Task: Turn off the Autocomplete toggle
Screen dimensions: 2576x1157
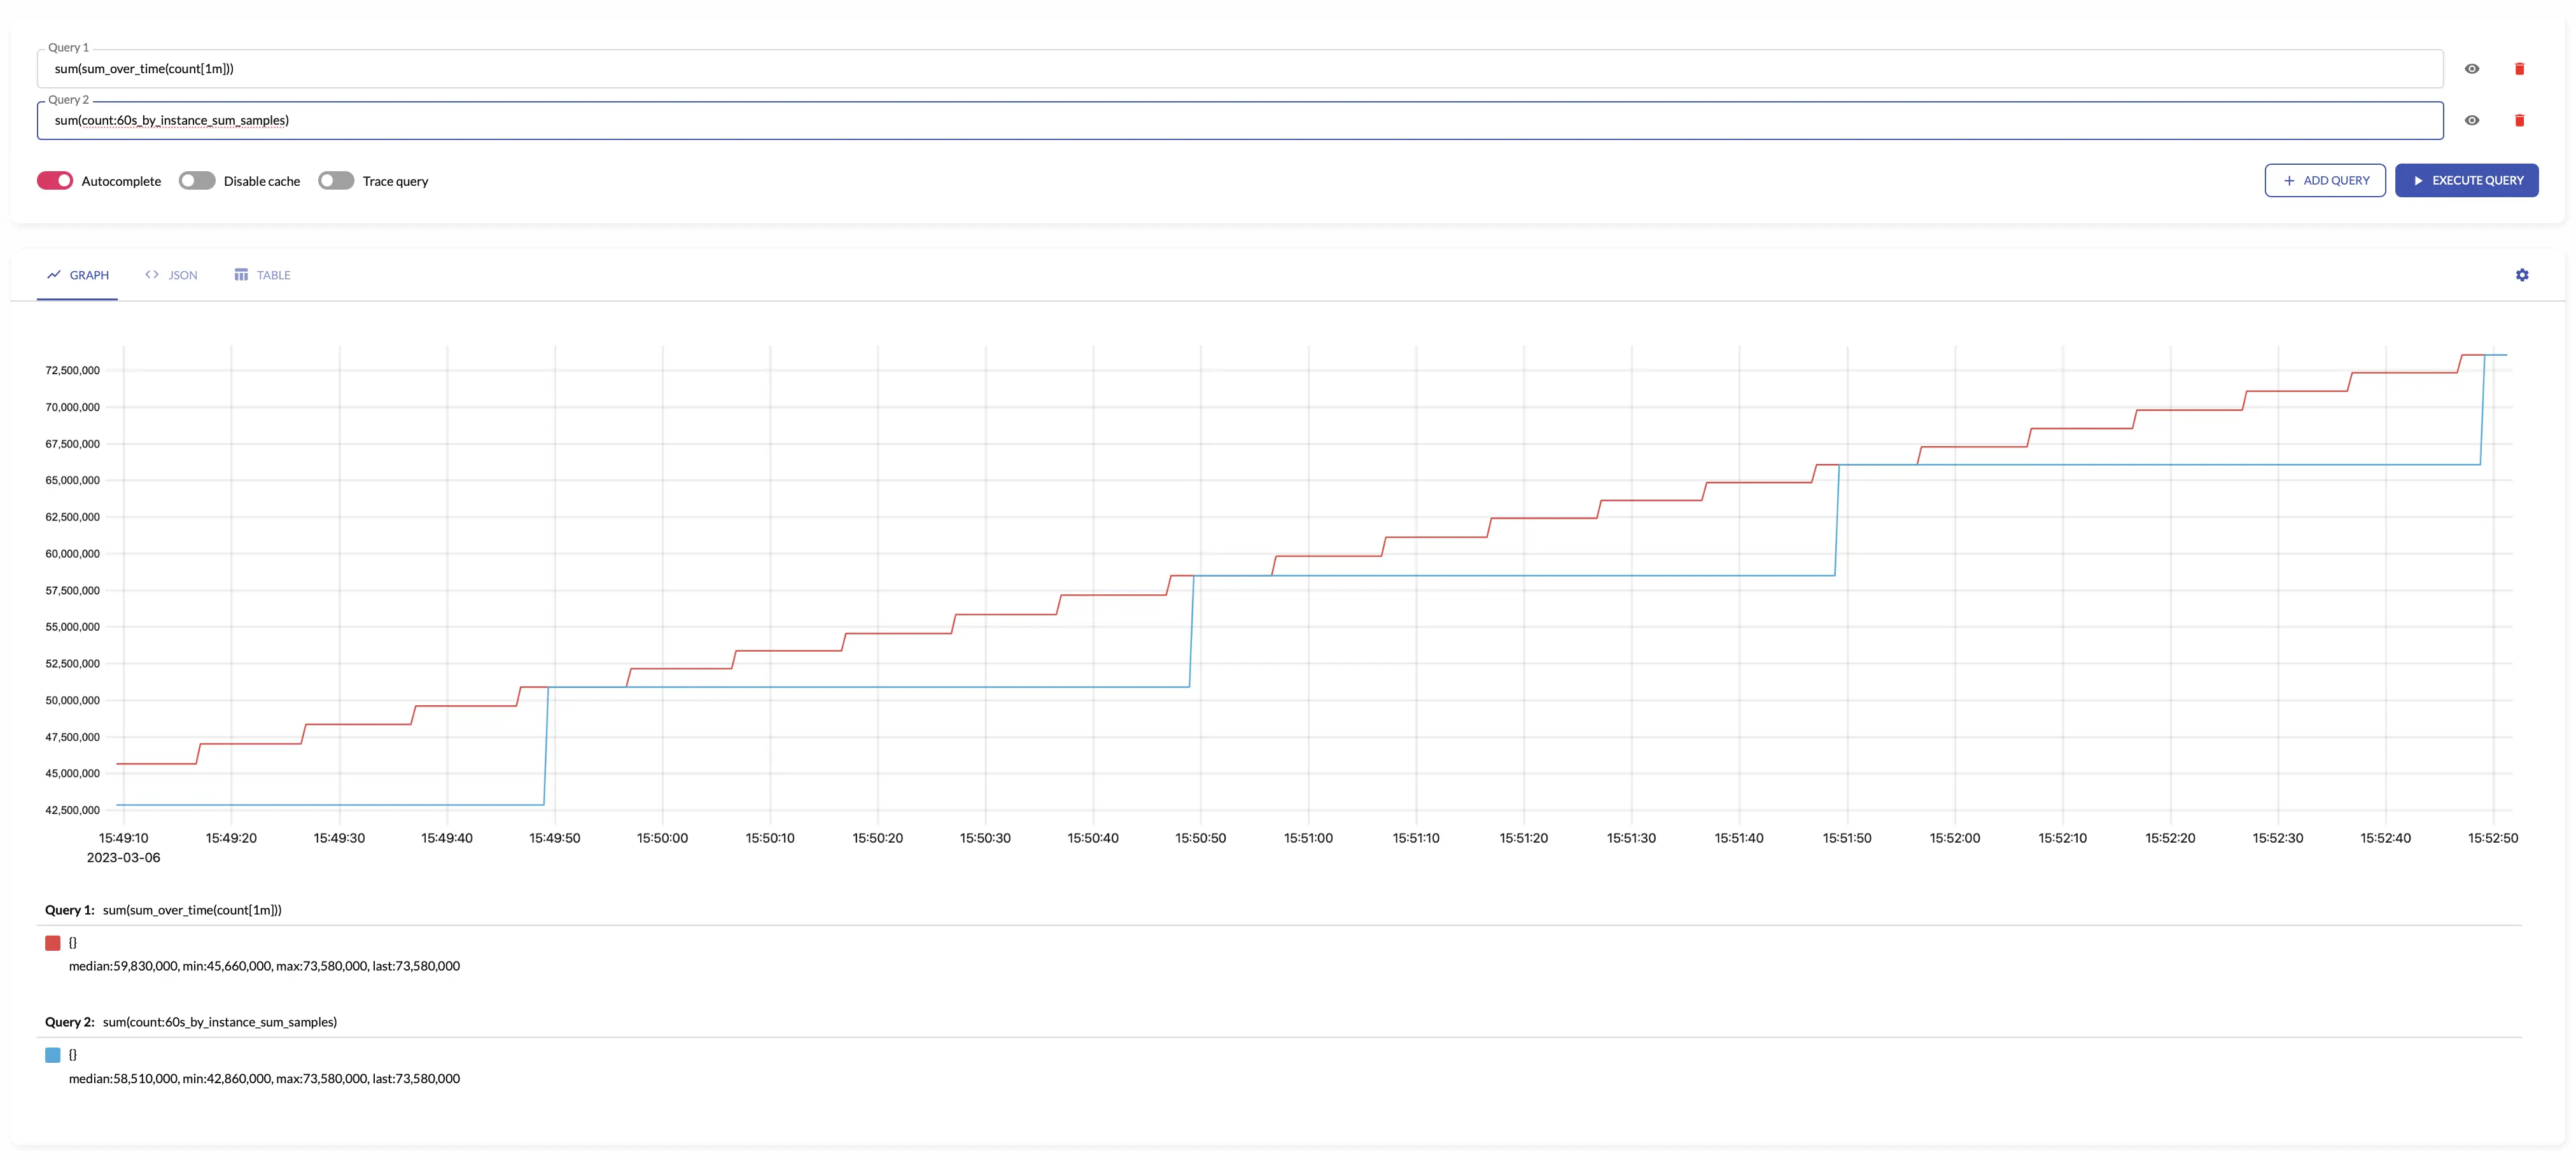Action: [55, 181]
